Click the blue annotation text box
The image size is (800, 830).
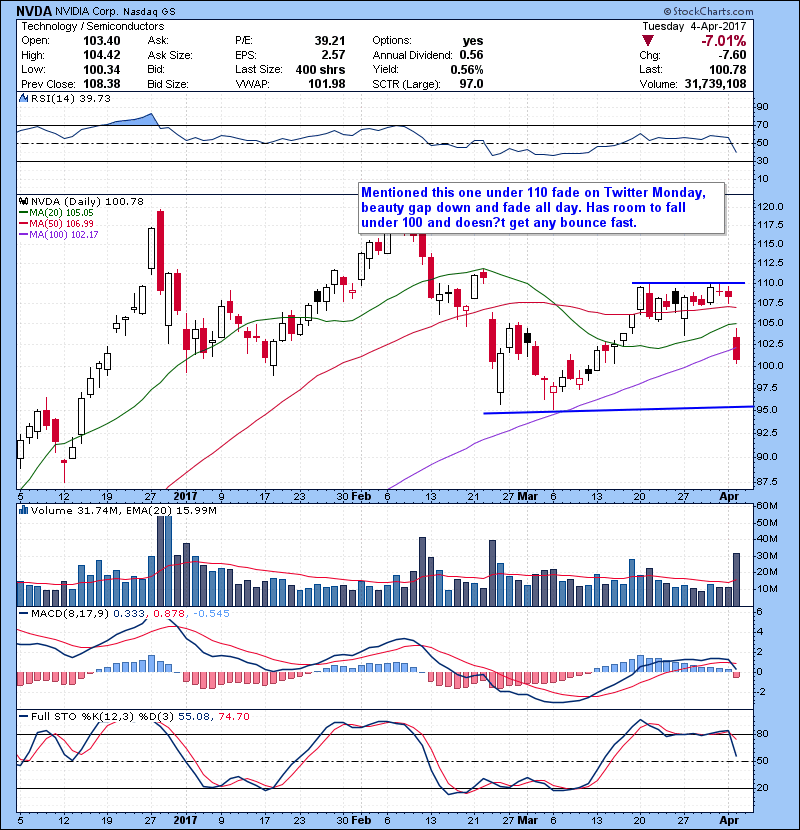(x=542, y=208)
